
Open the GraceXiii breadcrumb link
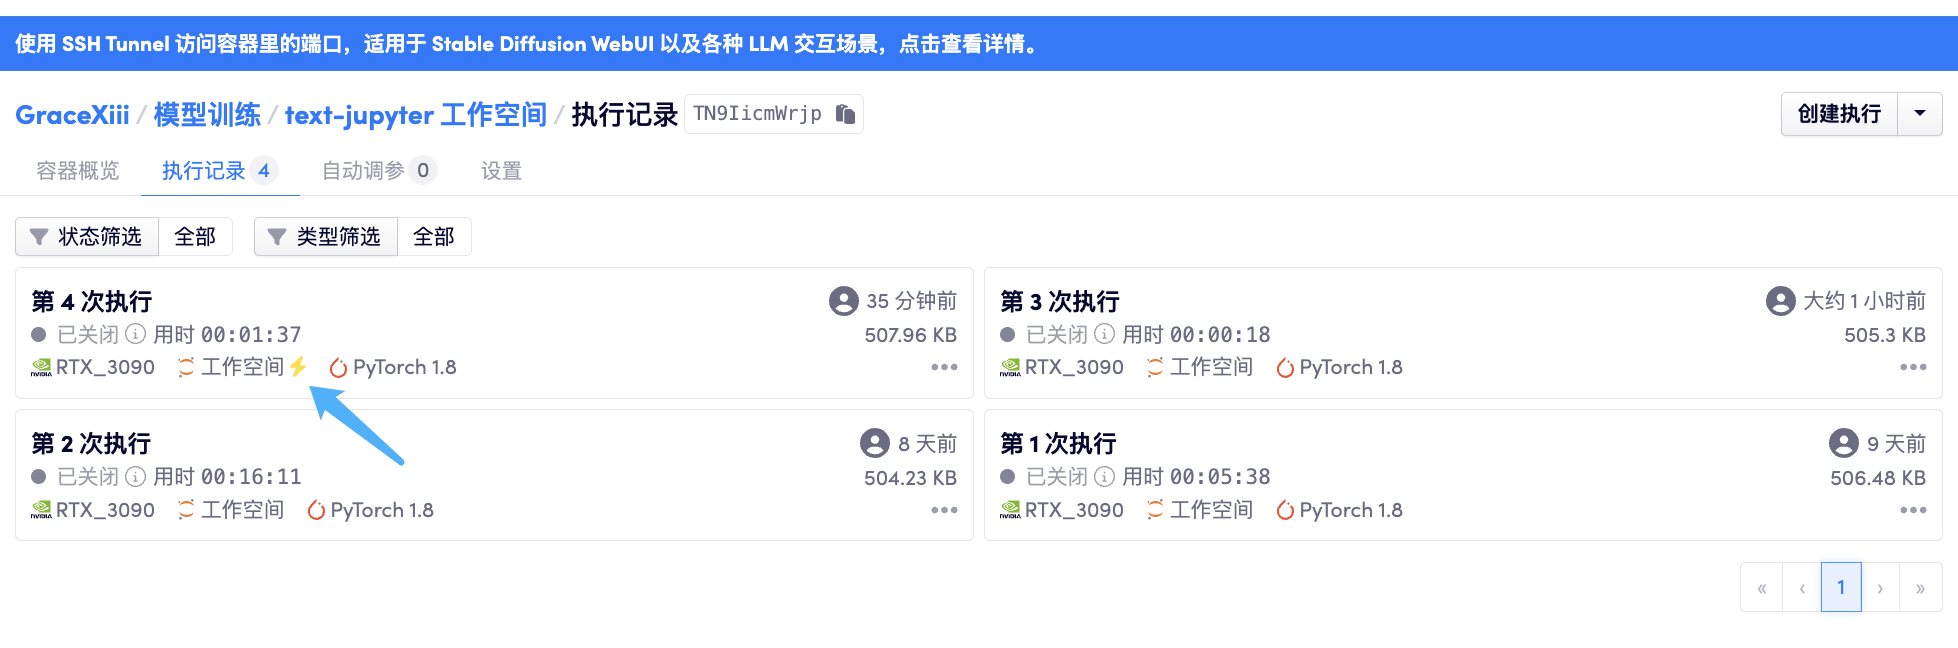pyautogui.click(x=72, y=115)
